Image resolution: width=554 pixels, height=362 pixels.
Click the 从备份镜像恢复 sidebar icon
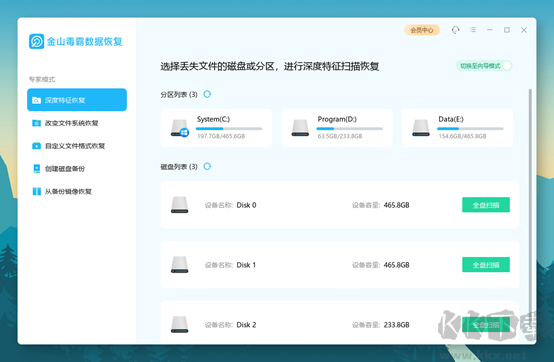(36, 191)
